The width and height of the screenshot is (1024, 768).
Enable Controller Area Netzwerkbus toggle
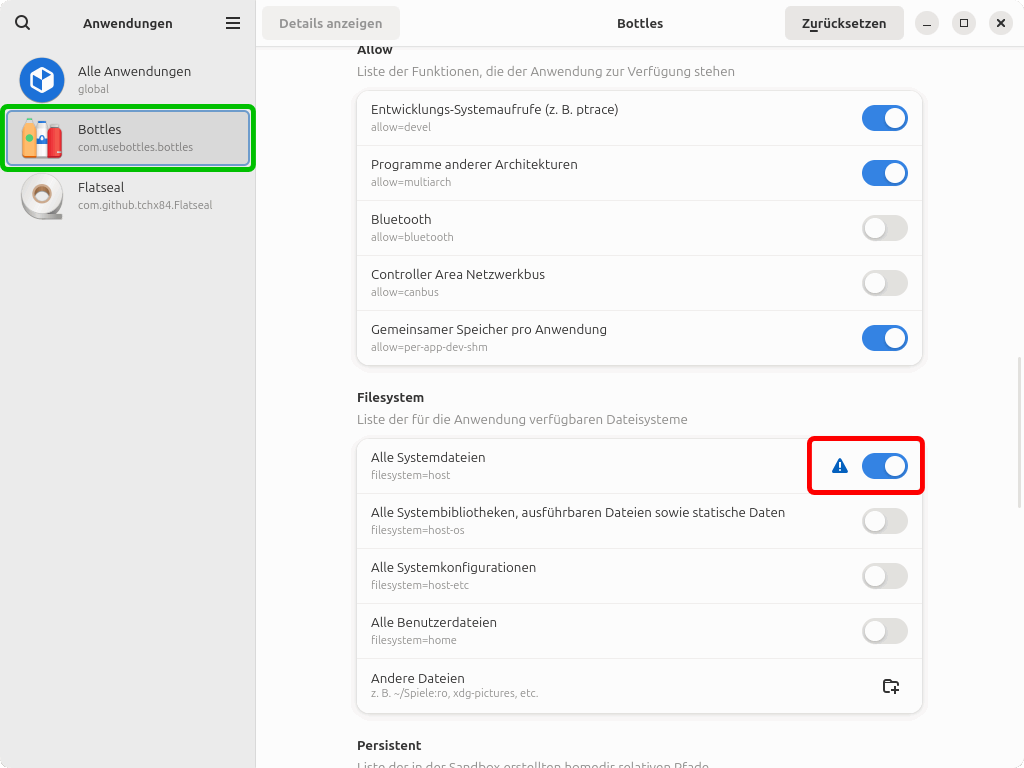point(884,283)
